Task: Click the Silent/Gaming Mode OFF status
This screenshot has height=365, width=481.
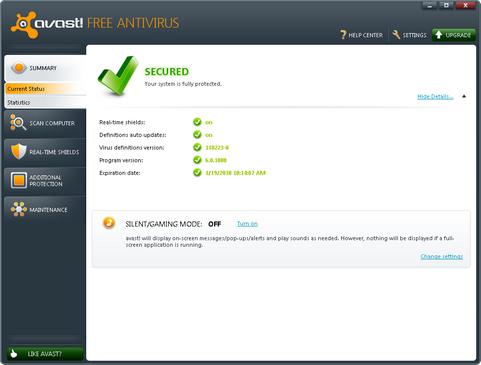Action: point(215,224)
